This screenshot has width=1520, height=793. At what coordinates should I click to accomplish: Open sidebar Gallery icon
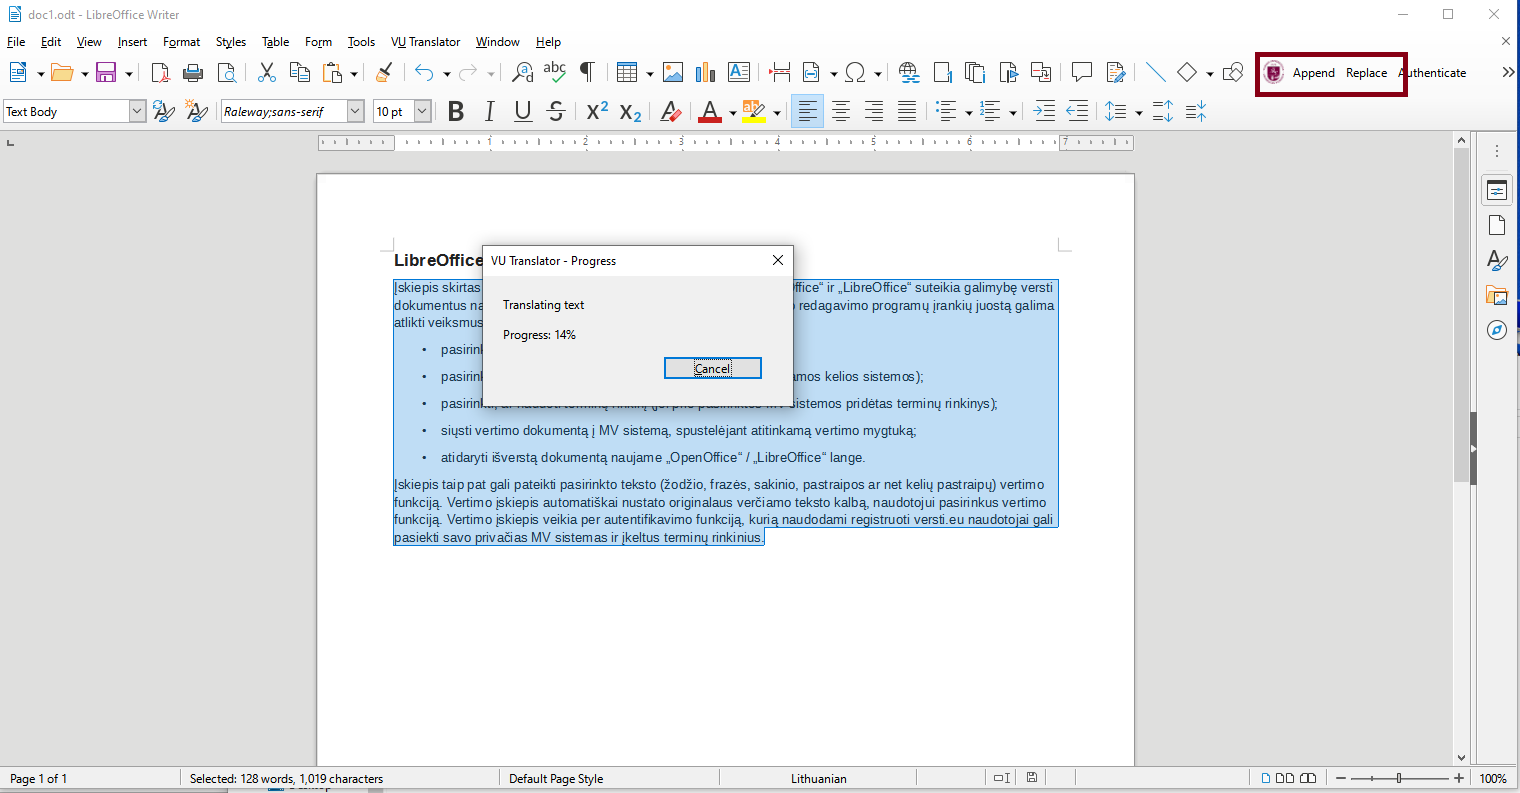pyautogui.click(x=1497, y=295)
